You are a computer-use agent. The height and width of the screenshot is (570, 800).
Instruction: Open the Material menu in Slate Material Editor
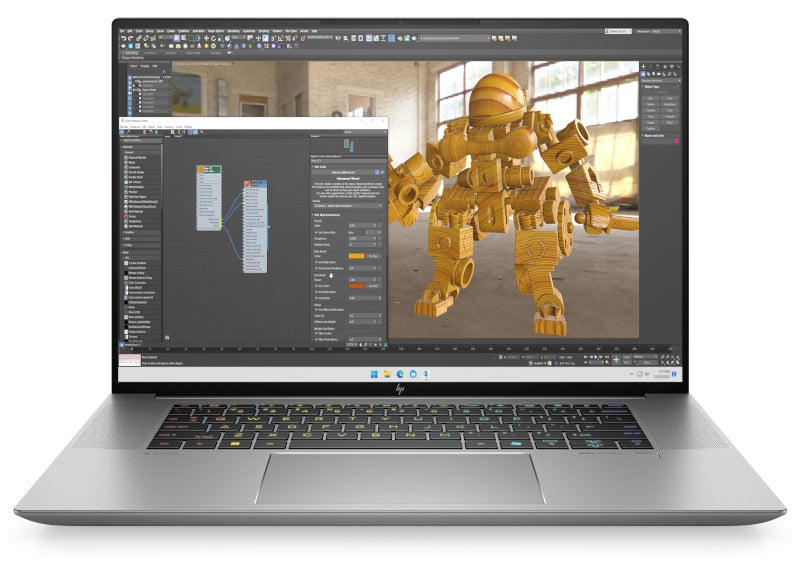pyautogui.click(x=135, y=127)
